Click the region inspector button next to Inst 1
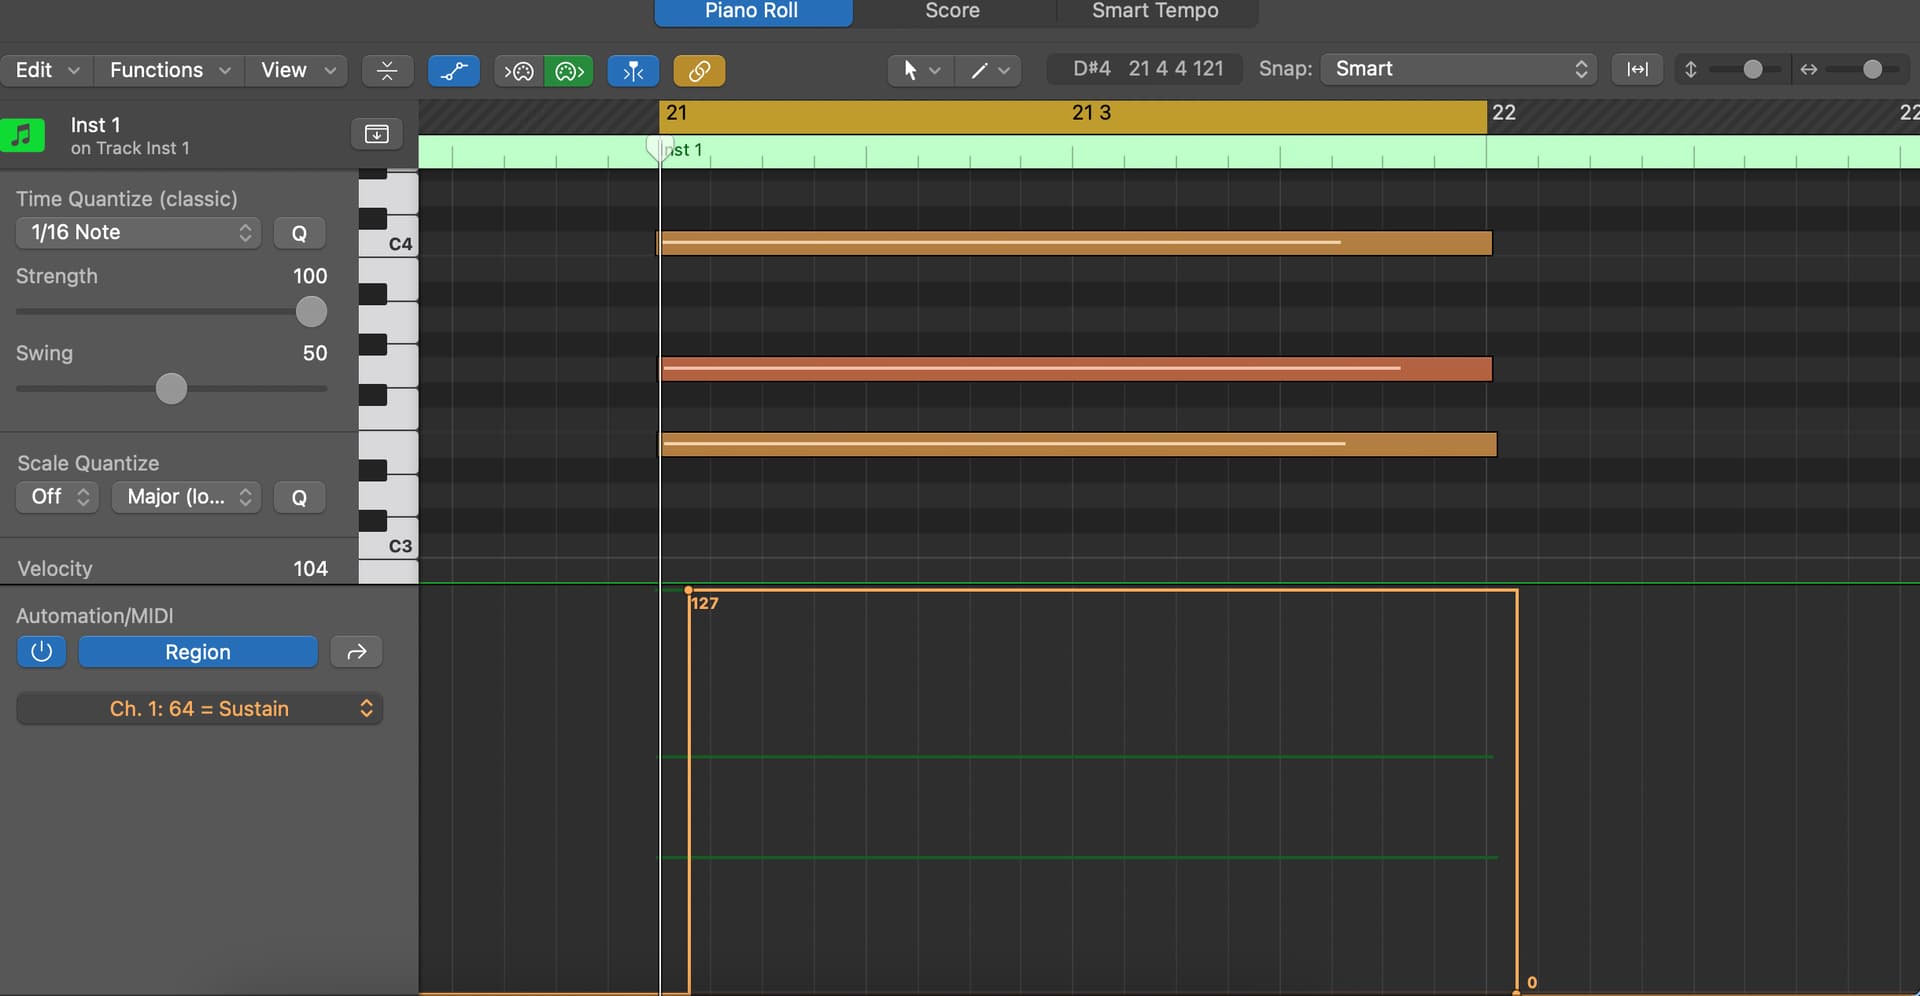Screen dimensions: 1920x996 [377, 134]
